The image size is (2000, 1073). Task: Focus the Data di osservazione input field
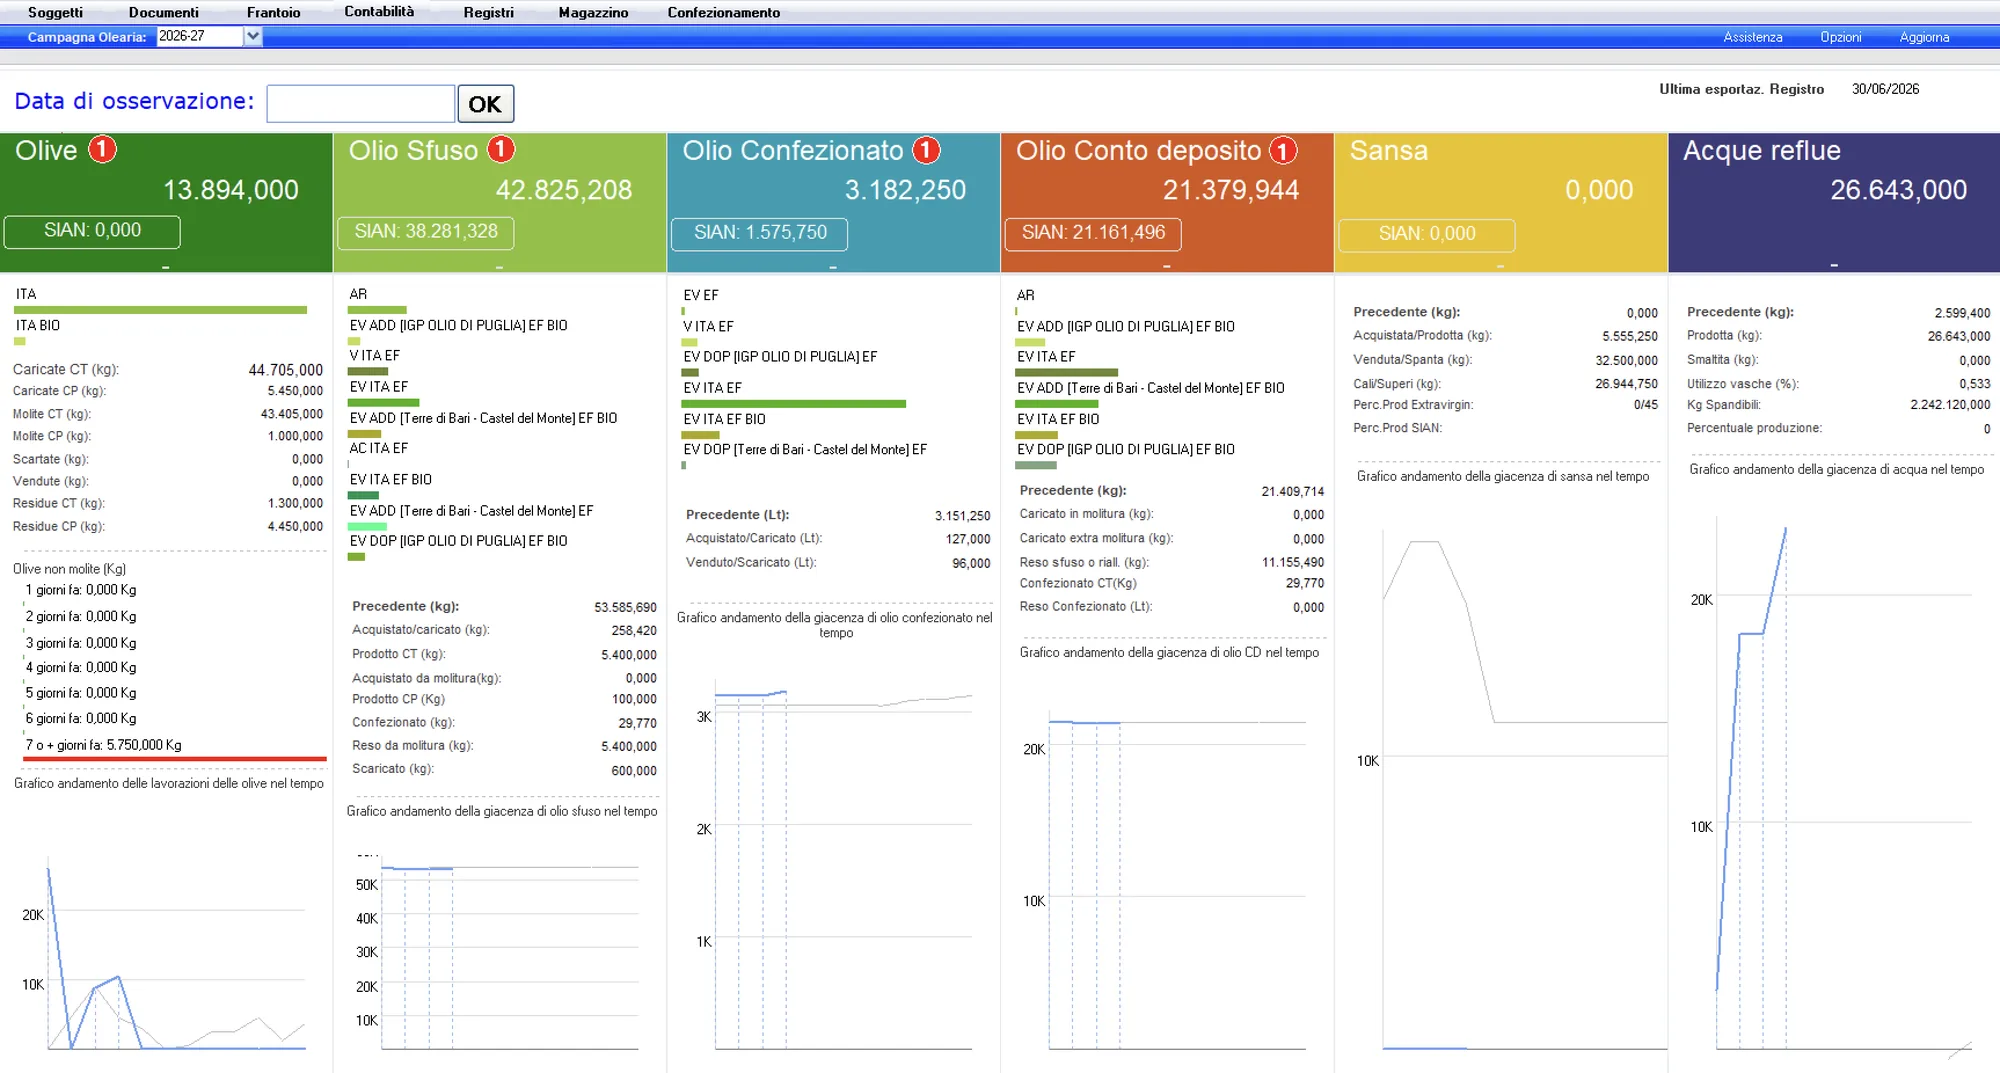[361, 104]
